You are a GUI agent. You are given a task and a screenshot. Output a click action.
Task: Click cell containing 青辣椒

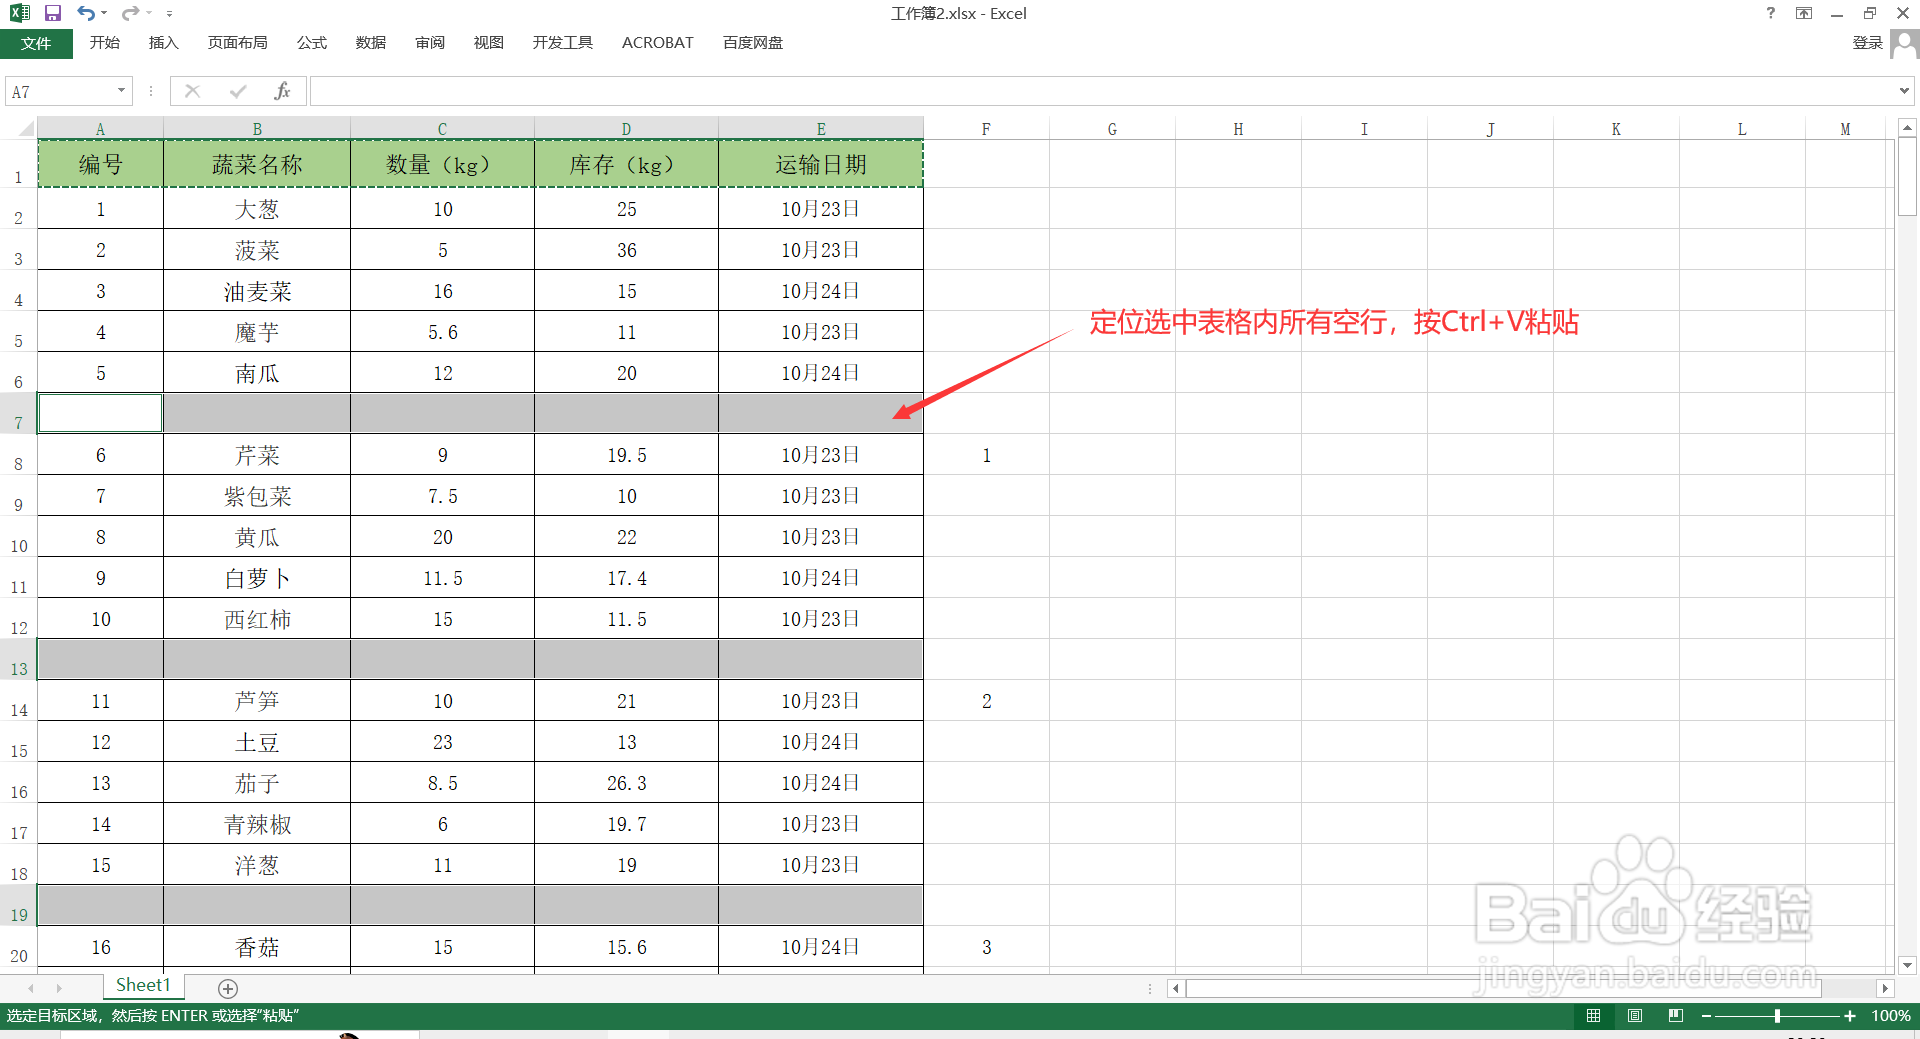pos(257,824)
